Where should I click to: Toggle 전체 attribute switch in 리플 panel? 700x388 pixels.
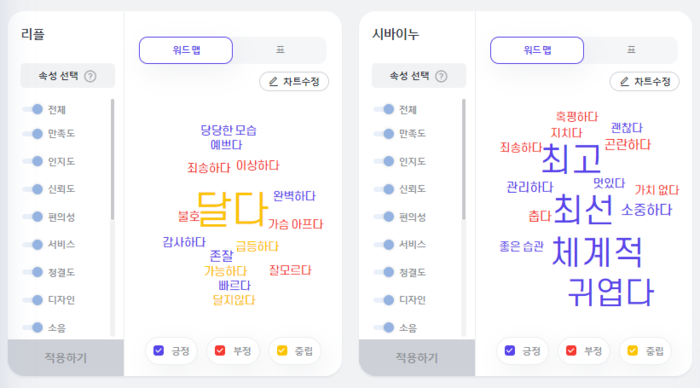click(x=33, y=109)
